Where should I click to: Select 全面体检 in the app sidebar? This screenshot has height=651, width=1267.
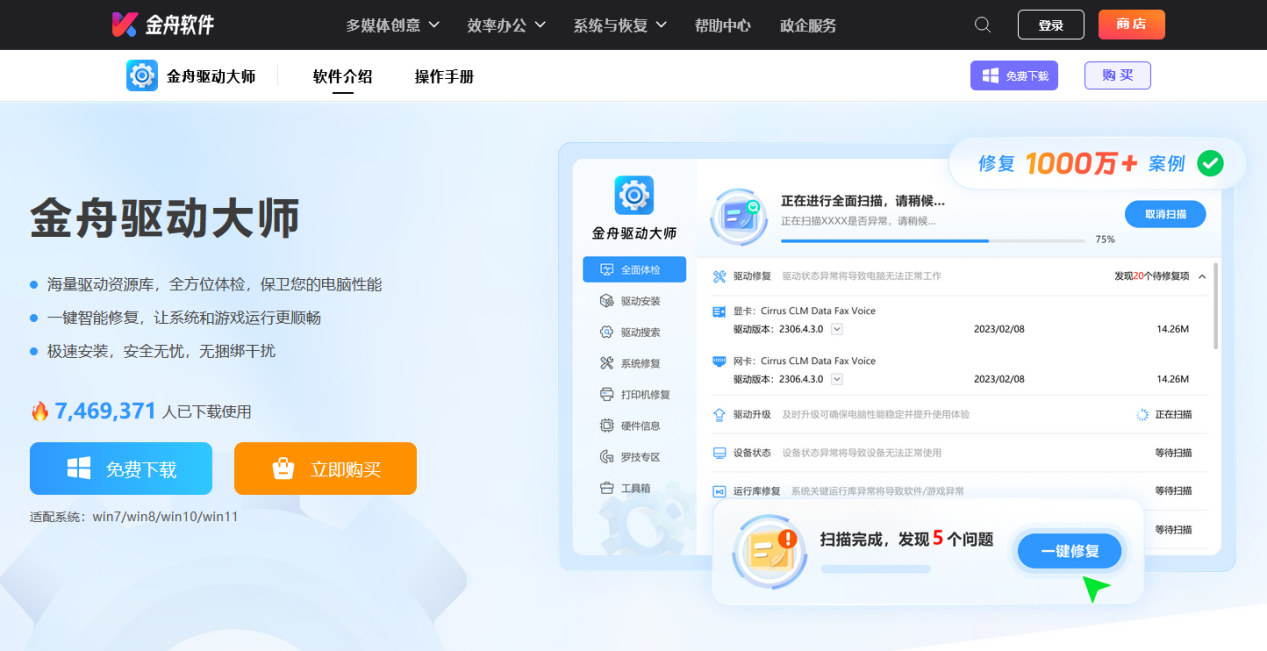(x=634, y=270)
